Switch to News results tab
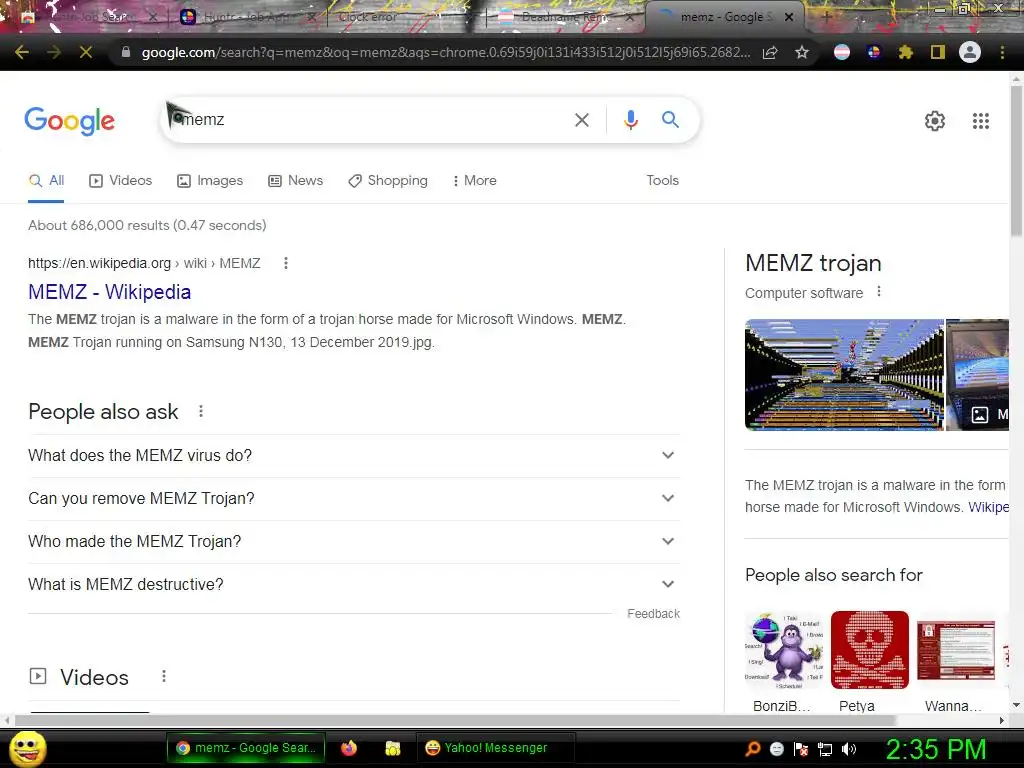This screenshot has width=1024, height=768. click(295, 180)
